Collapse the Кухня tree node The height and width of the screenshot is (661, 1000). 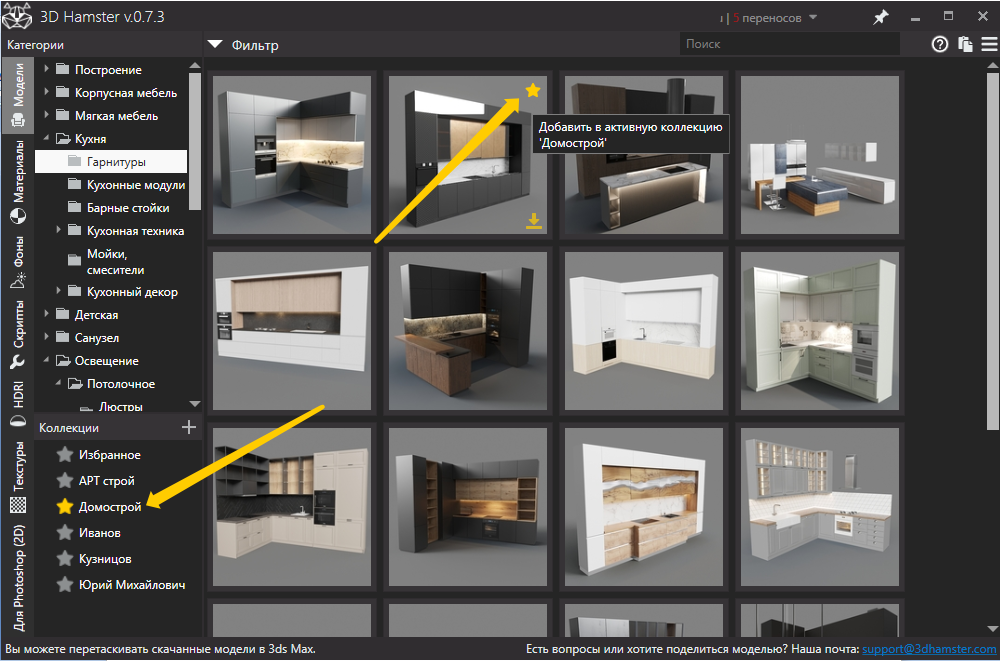pos(46,138)
